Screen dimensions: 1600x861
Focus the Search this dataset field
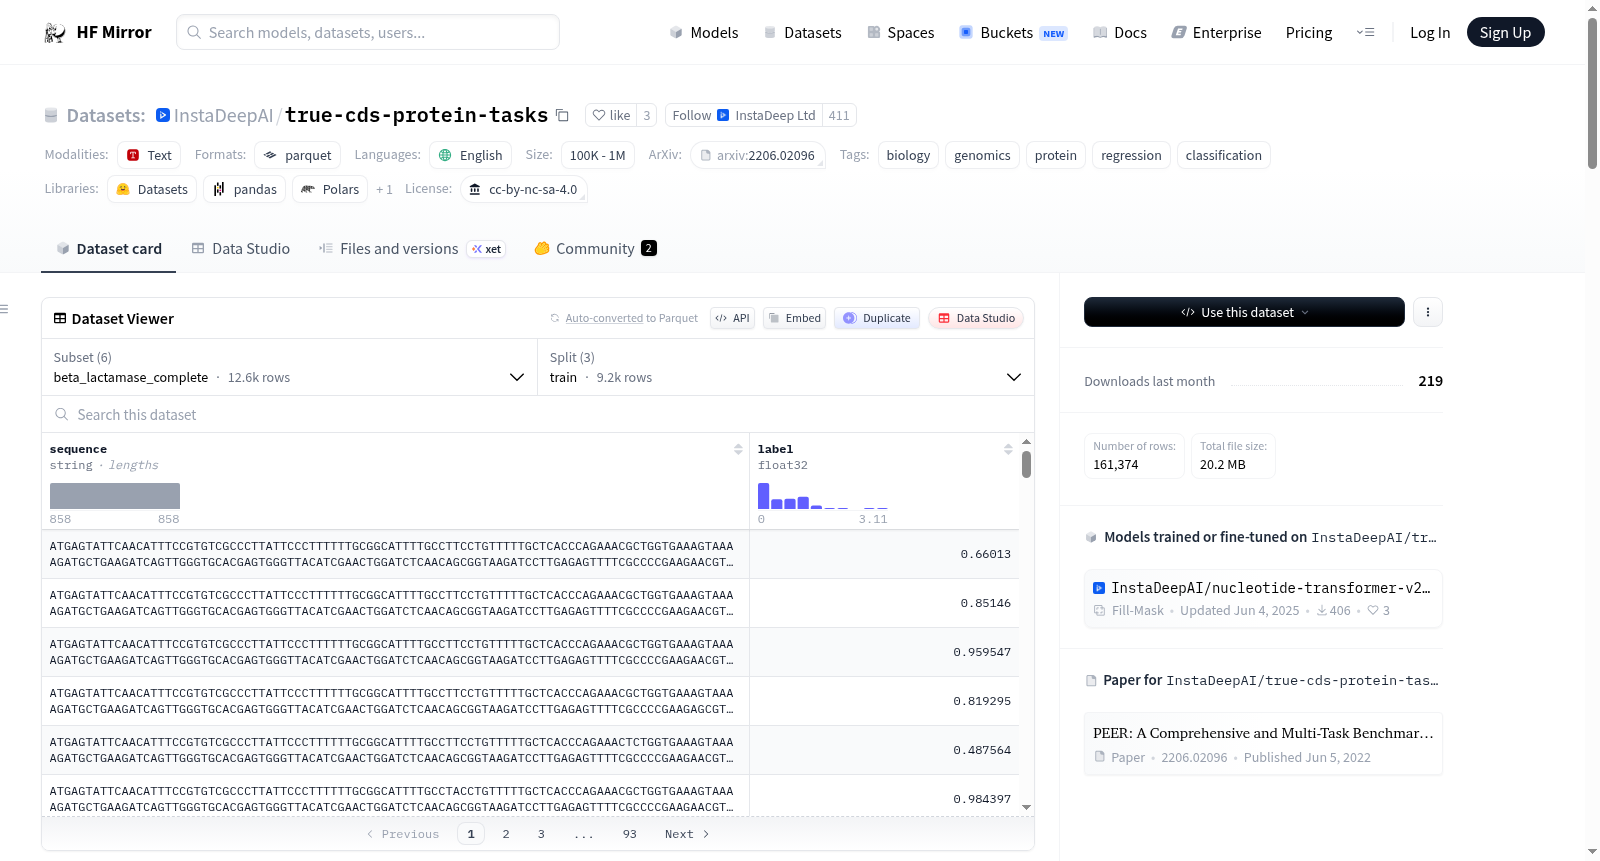(x=538, y=415)
